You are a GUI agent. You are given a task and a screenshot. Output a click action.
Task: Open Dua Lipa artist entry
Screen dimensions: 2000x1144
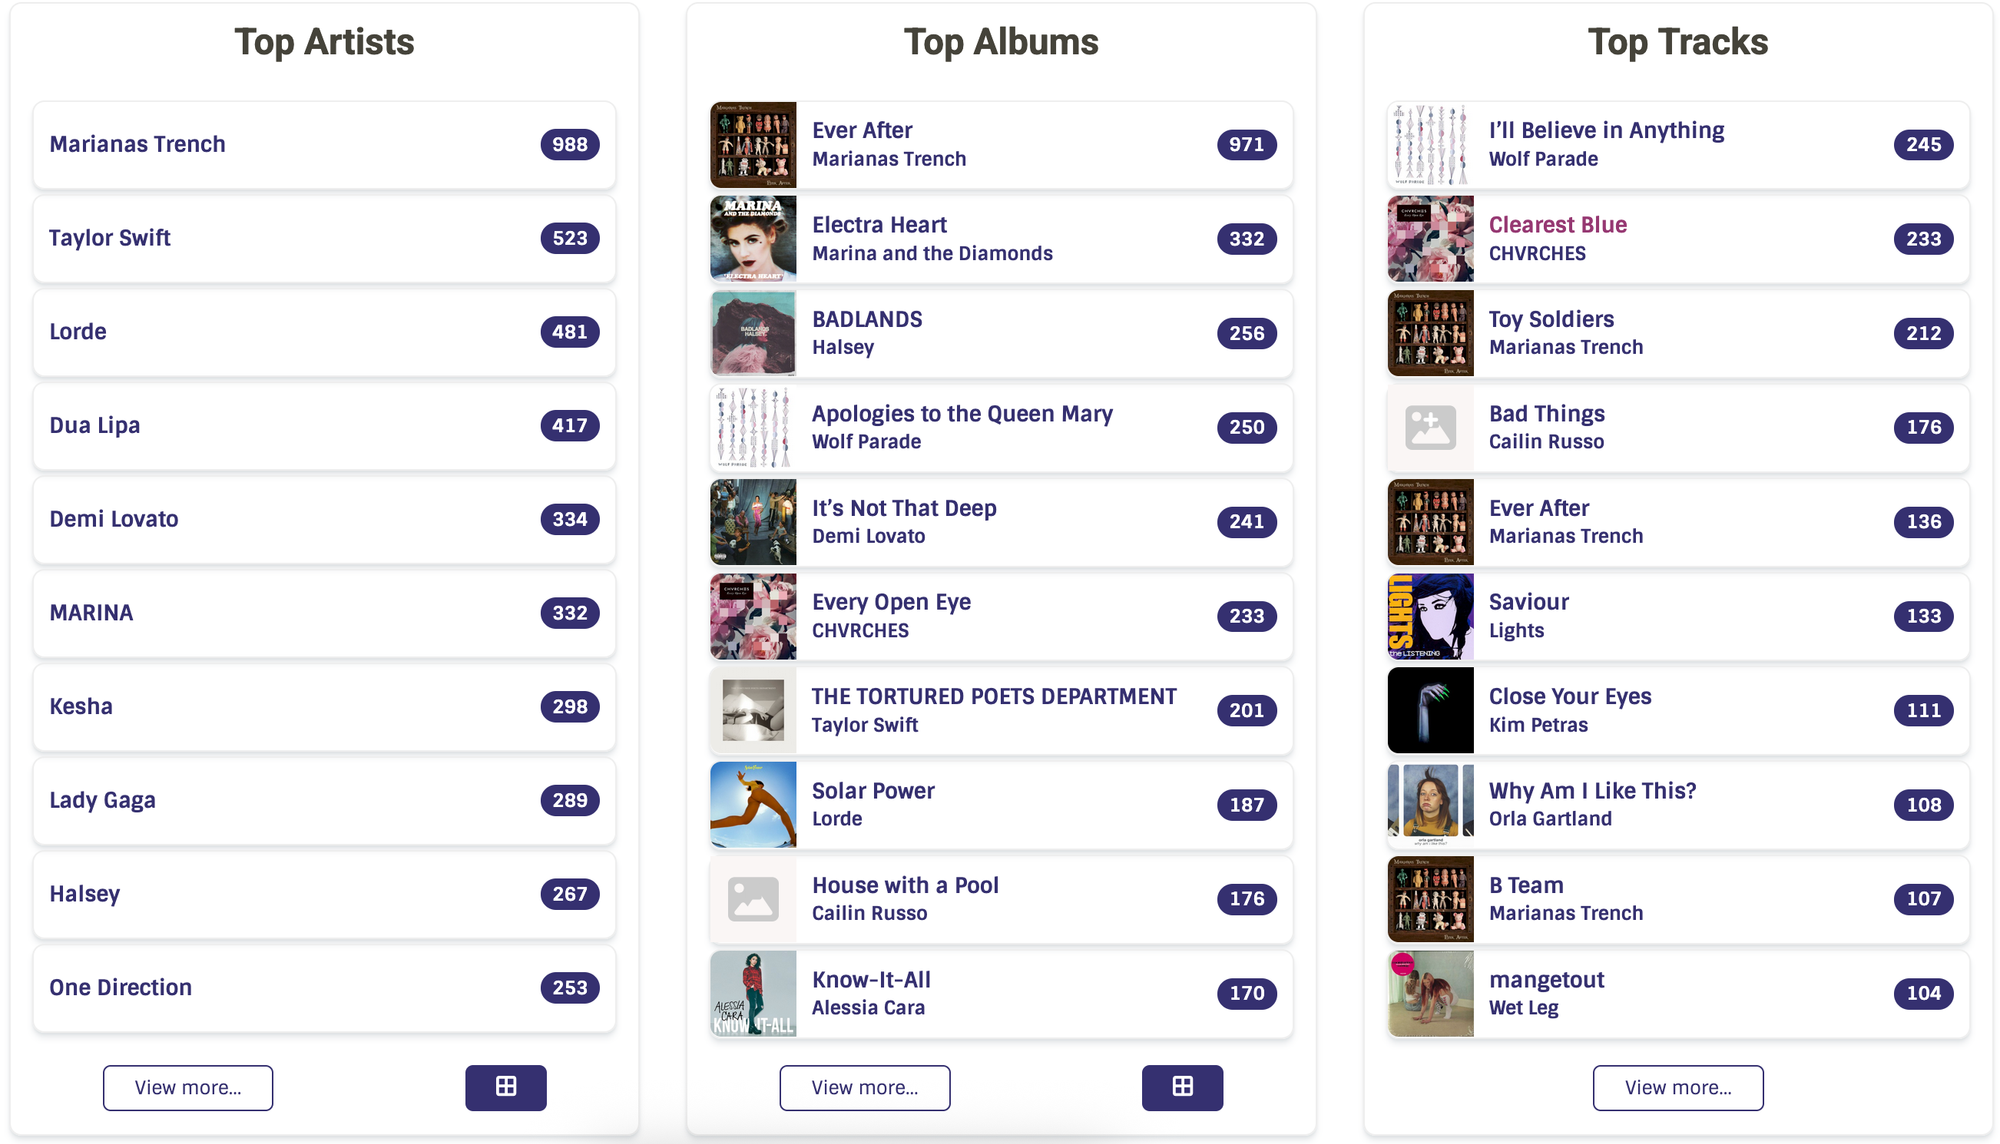pyautogui.click(x=95, y=425)
